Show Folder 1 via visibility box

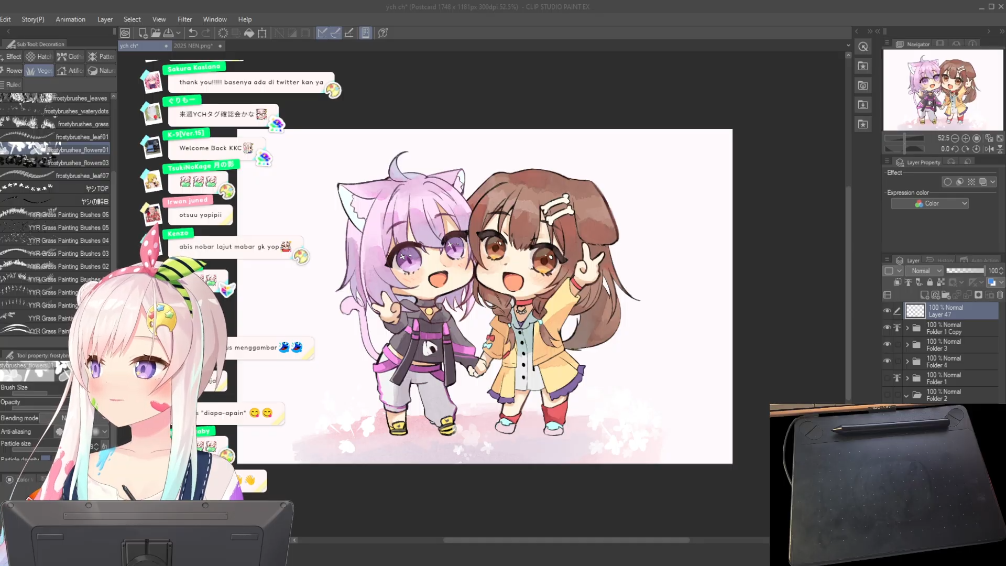[x=887, y=378]
